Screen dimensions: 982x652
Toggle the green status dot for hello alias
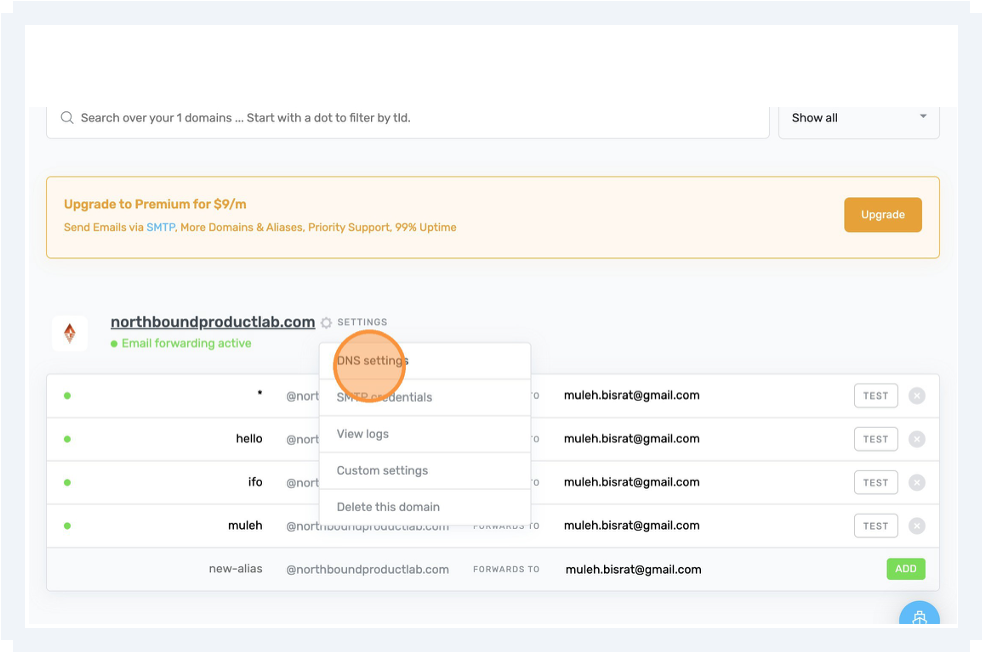tap(67, 439)
